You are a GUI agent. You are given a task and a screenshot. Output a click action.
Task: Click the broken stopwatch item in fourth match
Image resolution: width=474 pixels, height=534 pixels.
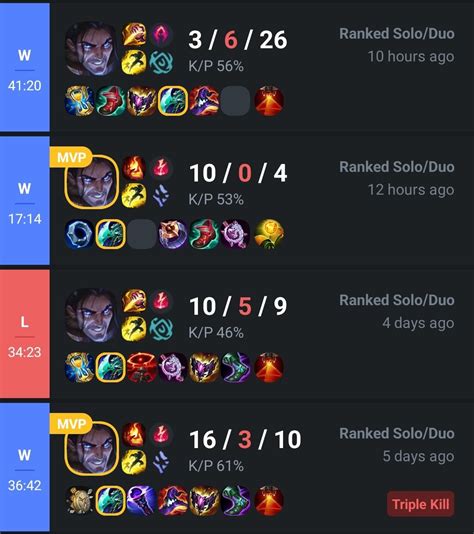coord(79,501)
